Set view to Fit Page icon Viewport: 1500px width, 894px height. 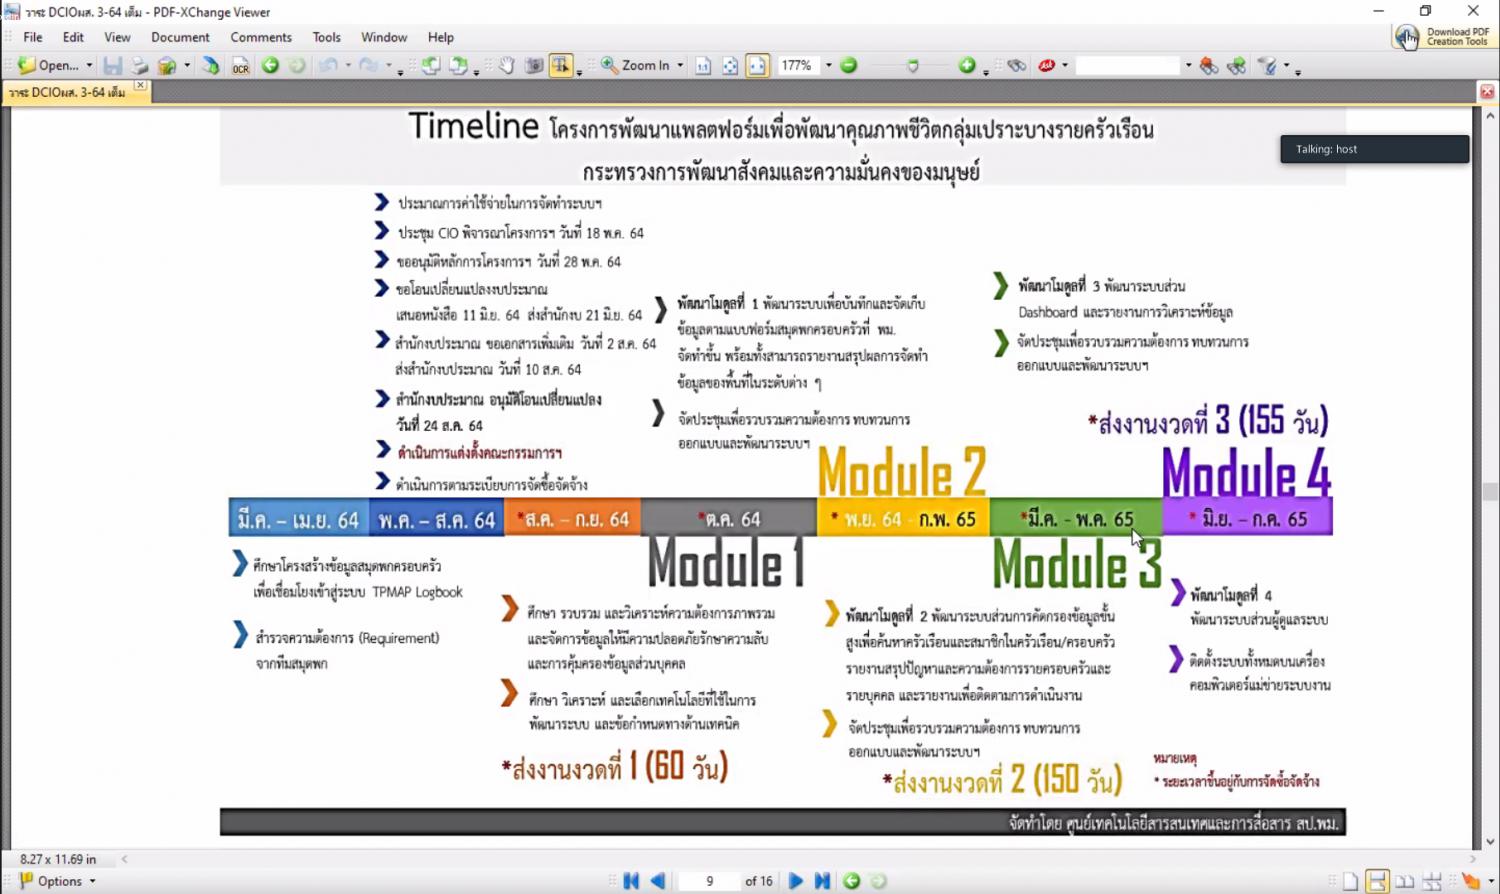click(730, 65)
